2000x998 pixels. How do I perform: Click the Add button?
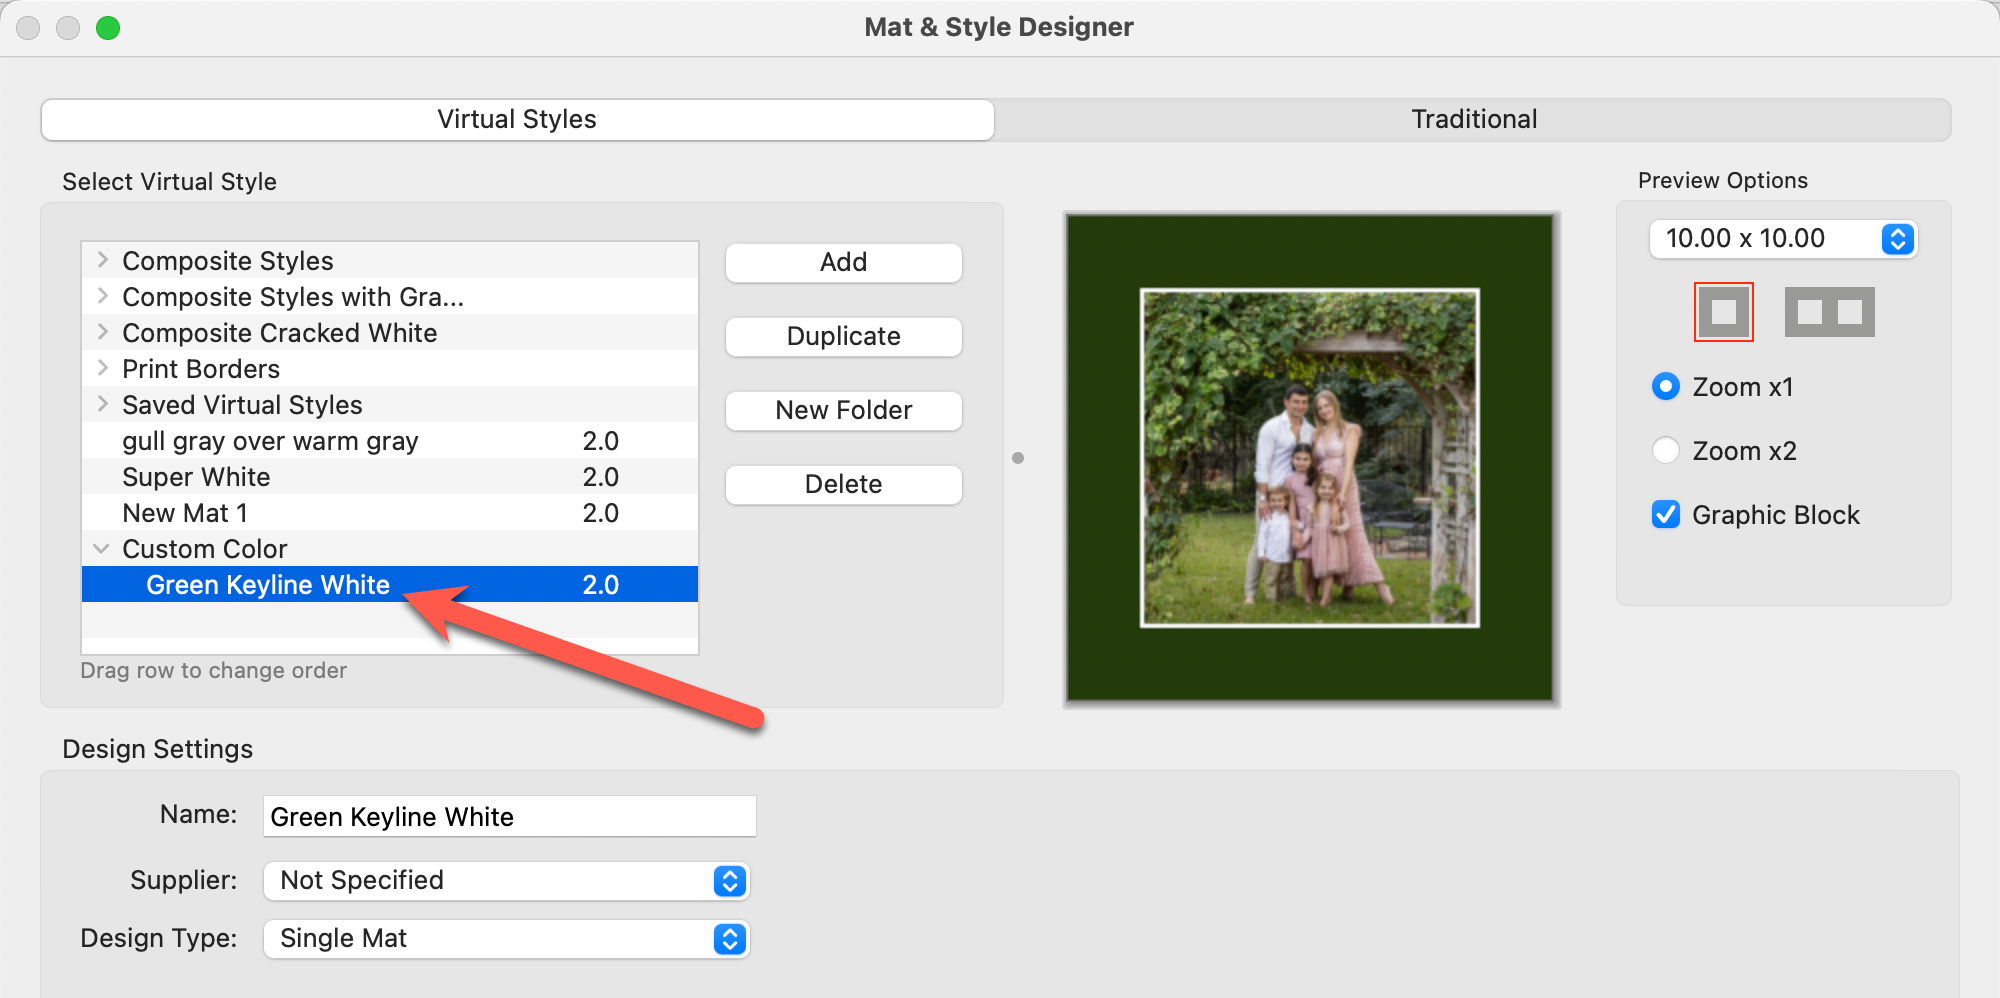[x=843, y=263]
